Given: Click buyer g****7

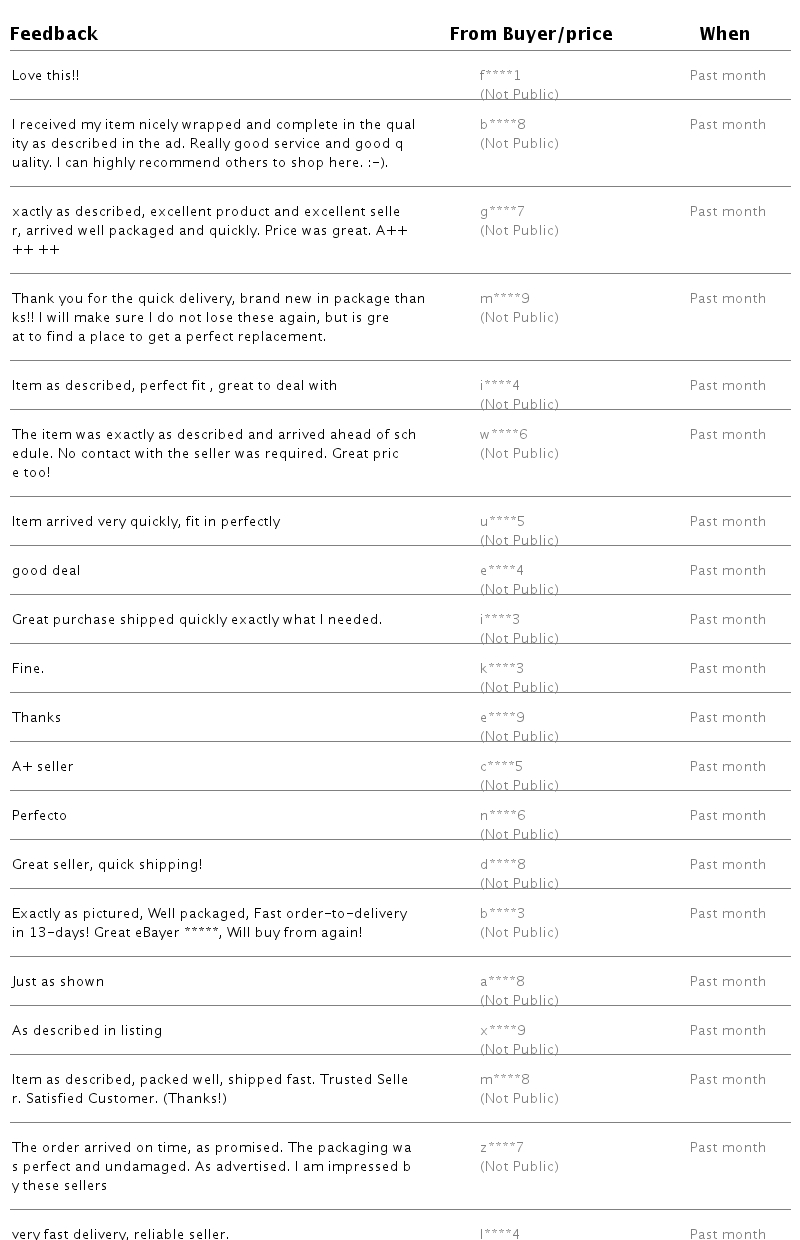Looking at the screenshot, I should [x=502, y=211].
